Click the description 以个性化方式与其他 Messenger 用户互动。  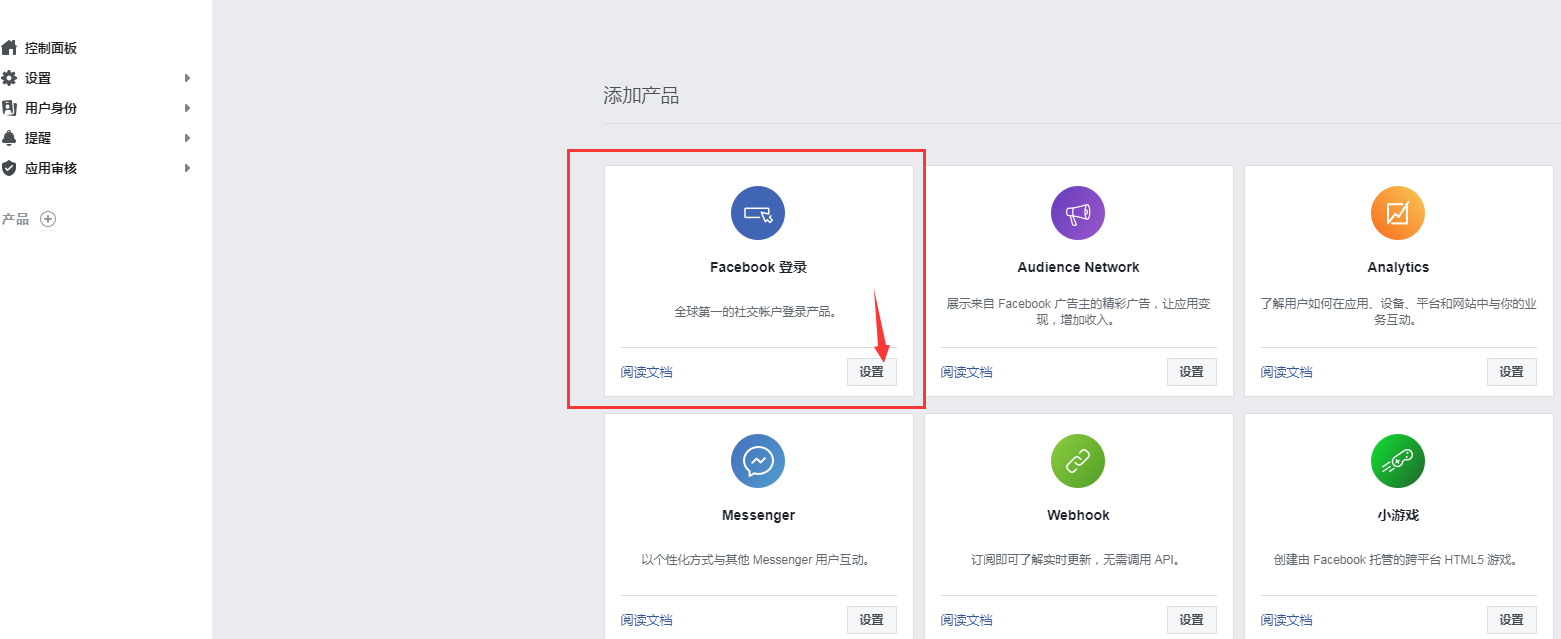tap(758, 560)
